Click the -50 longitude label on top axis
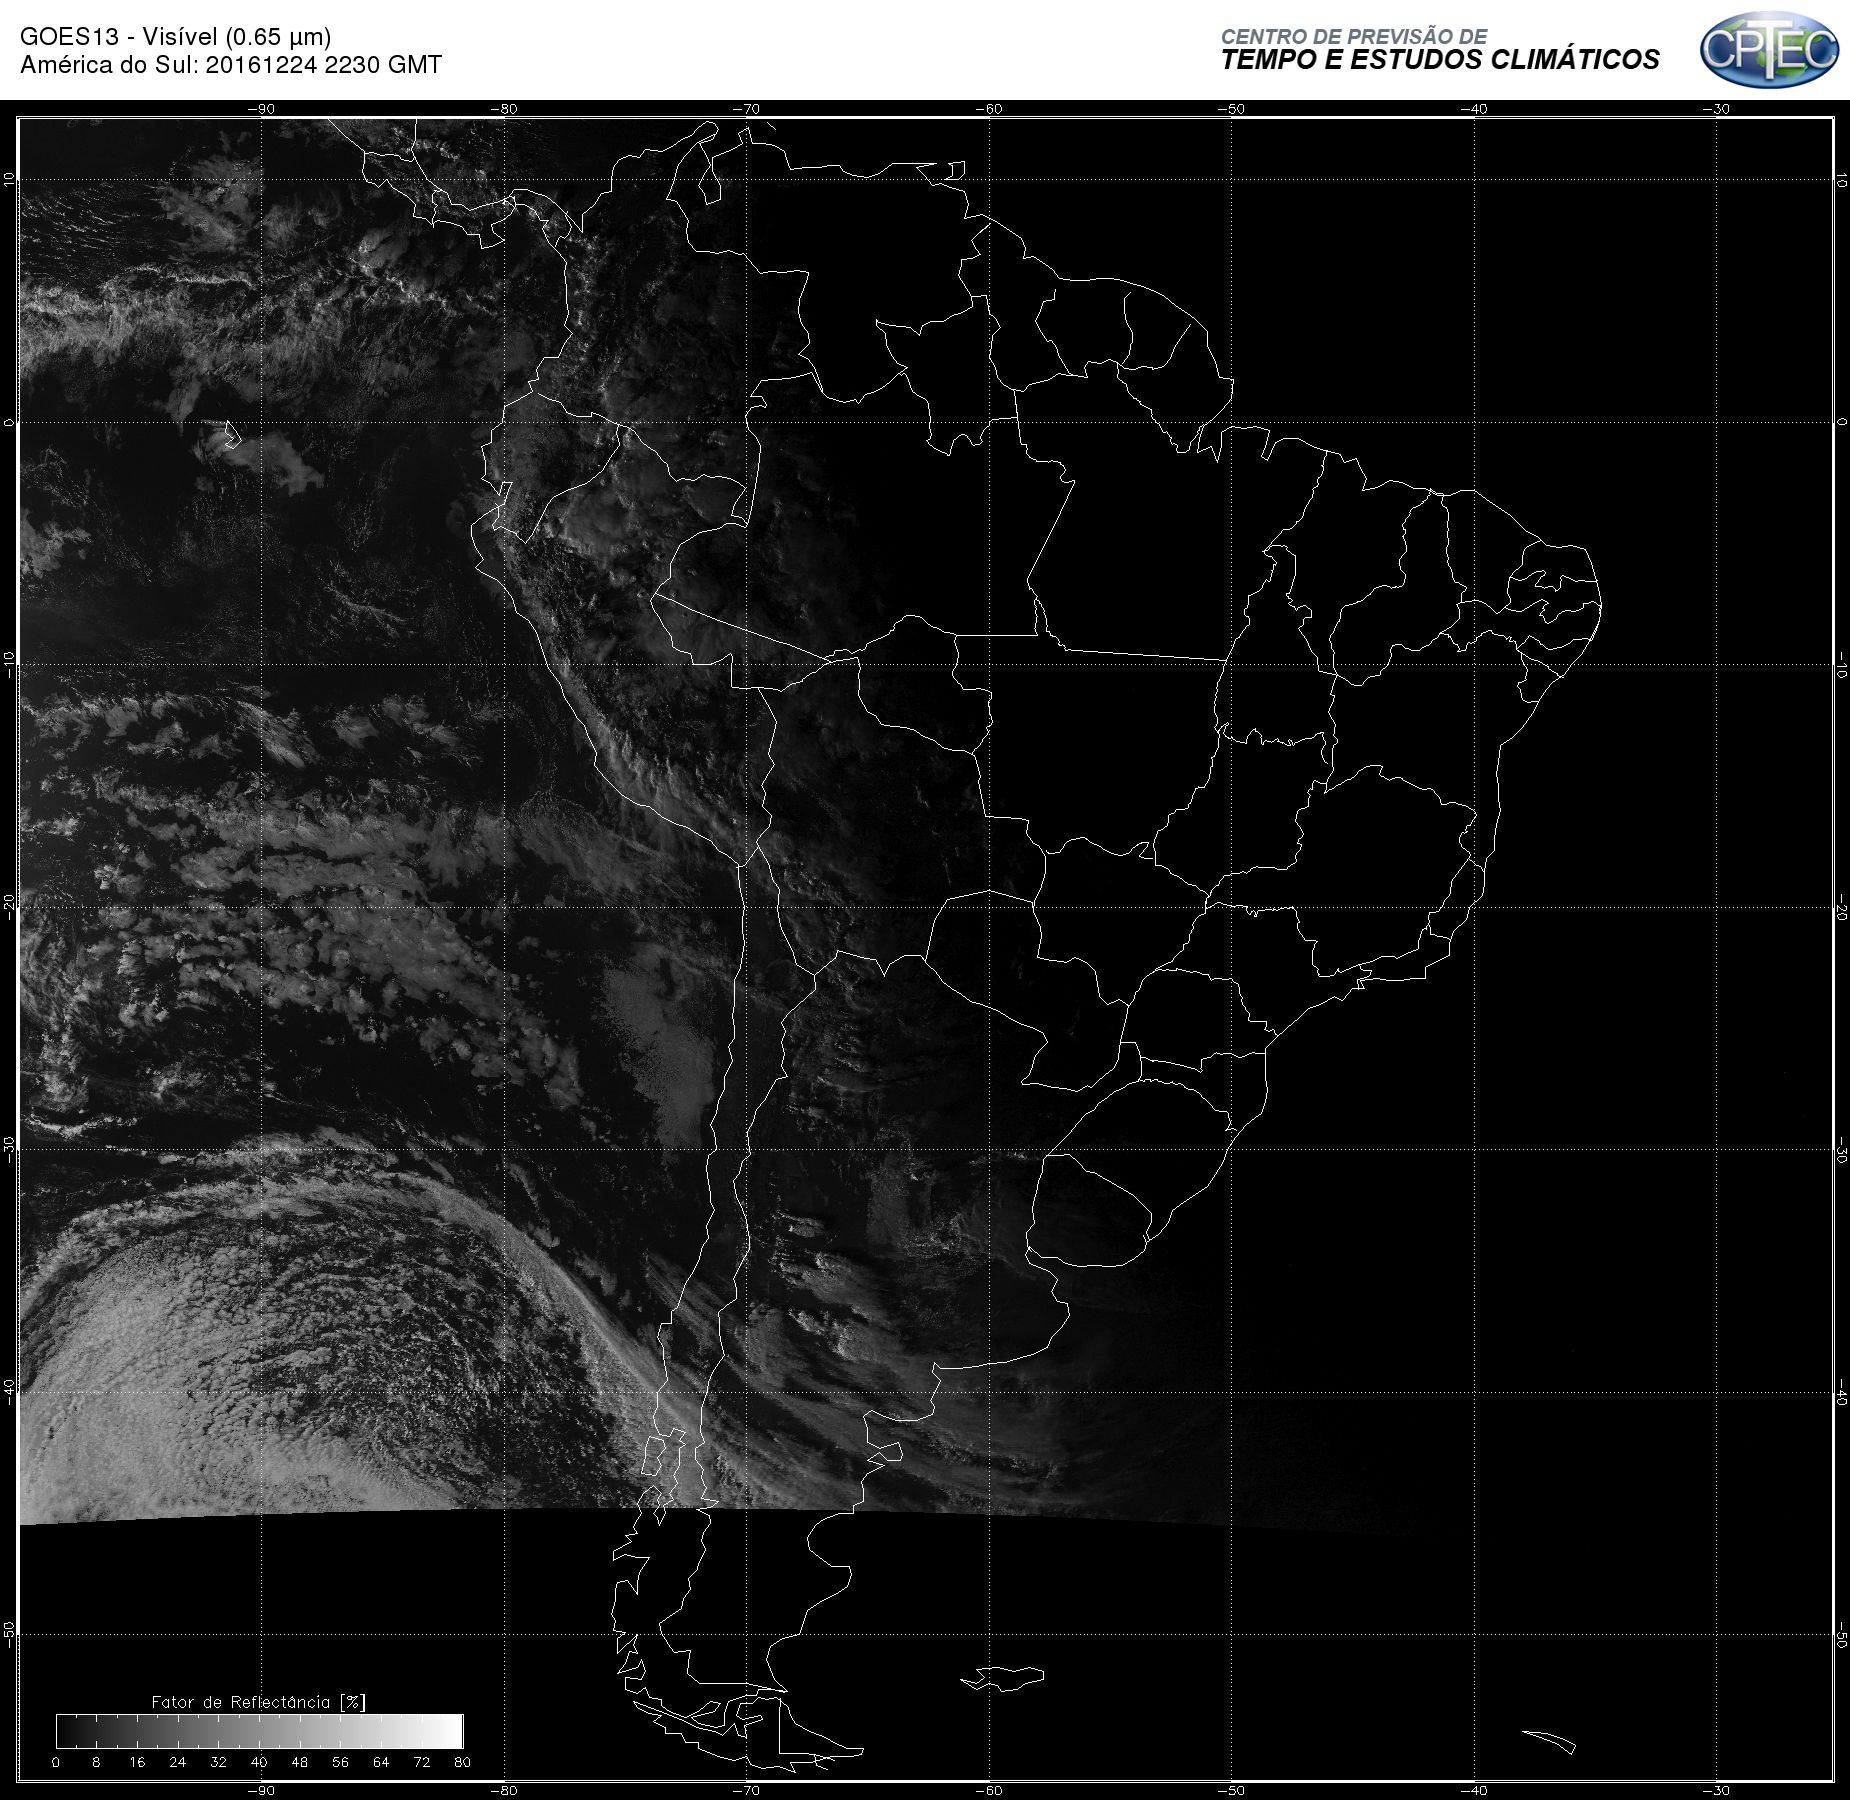Image resolution: width=1850 pixels, height=1800 pixels. pos(1232,109)
